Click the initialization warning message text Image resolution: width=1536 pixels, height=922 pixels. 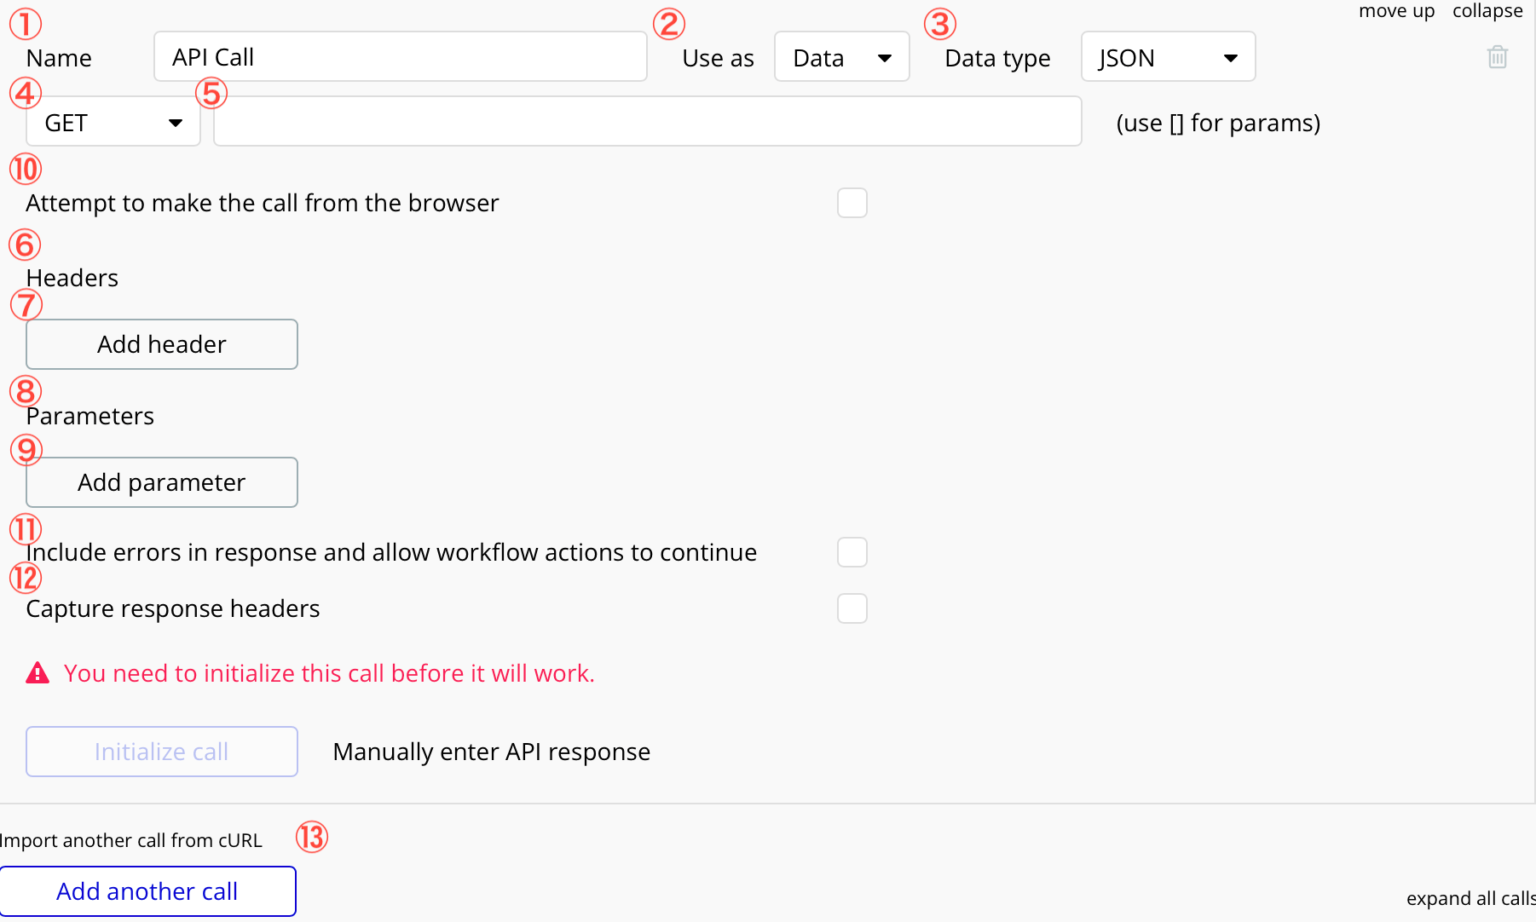(x=329, y=672)
